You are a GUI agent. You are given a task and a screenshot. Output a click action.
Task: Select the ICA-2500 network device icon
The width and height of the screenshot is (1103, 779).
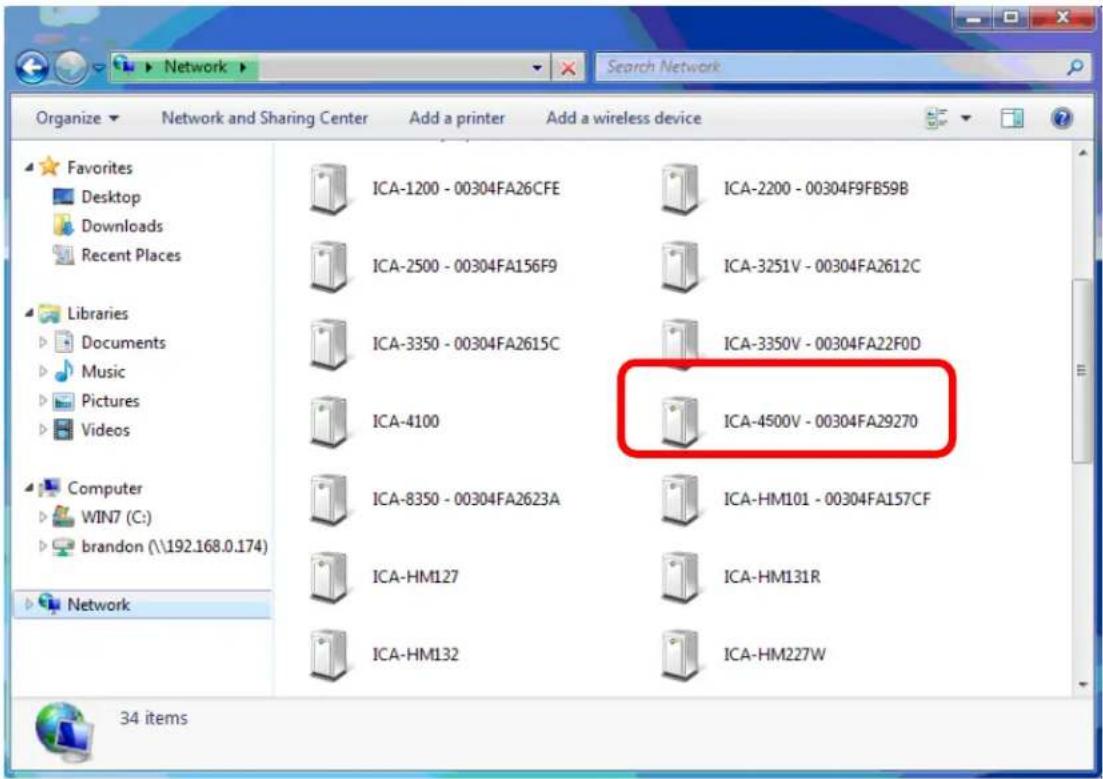[x=329, y=266]
